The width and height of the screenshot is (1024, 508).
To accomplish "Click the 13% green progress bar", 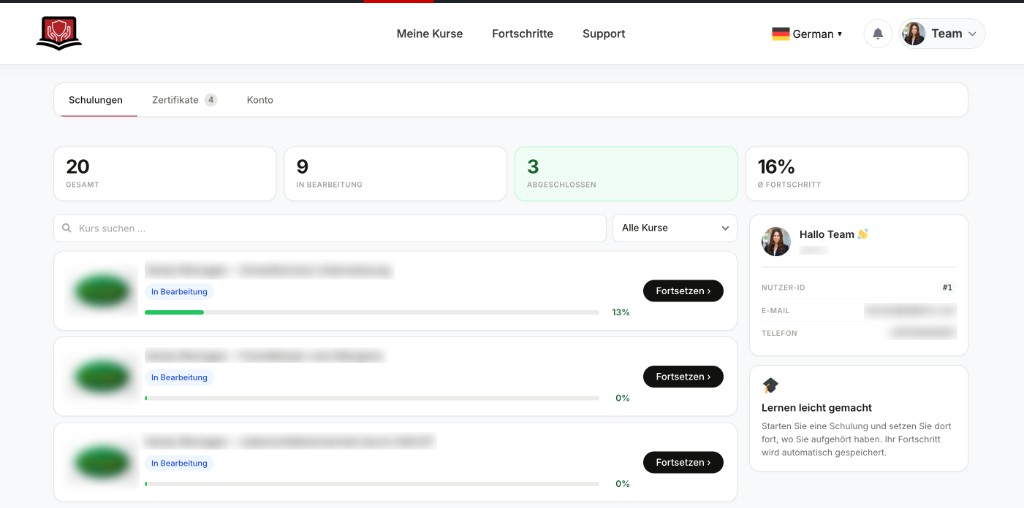I will click(x=174, y=312).
